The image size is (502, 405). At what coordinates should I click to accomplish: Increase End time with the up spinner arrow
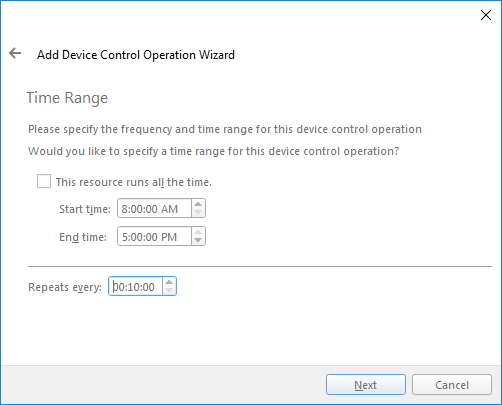(x=198, y=232)
